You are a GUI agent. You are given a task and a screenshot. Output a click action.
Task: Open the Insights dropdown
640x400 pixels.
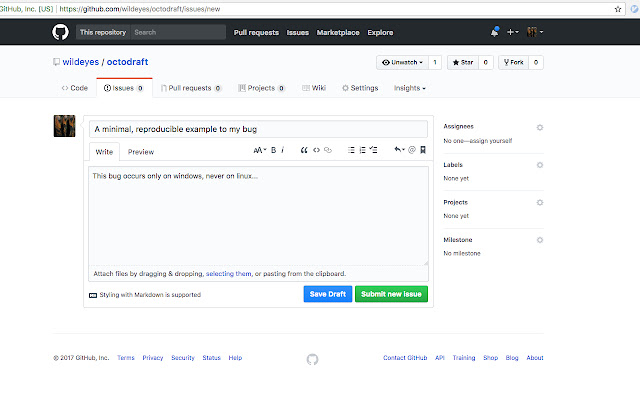(x=409, y=88)
